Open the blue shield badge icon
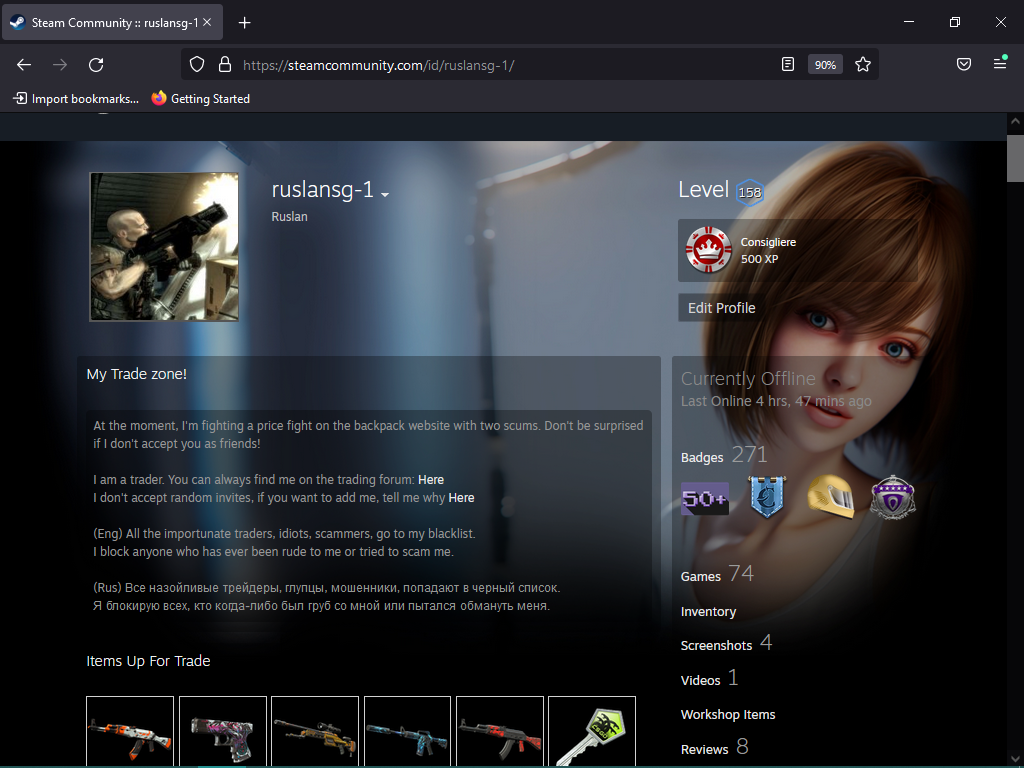The height and width of the screenshot is (768, 1024). [767, 497]
